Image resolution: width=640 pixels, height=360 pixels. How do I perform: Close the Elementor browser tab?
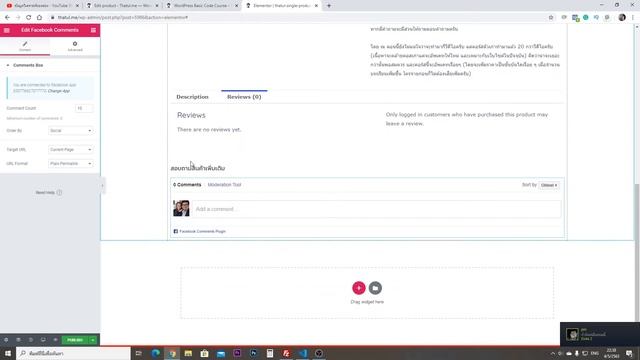[316, 6]
